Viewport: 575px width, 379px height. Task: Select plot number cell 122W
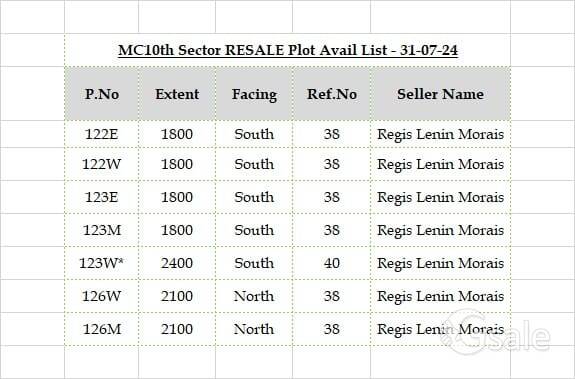click(102, 164)
